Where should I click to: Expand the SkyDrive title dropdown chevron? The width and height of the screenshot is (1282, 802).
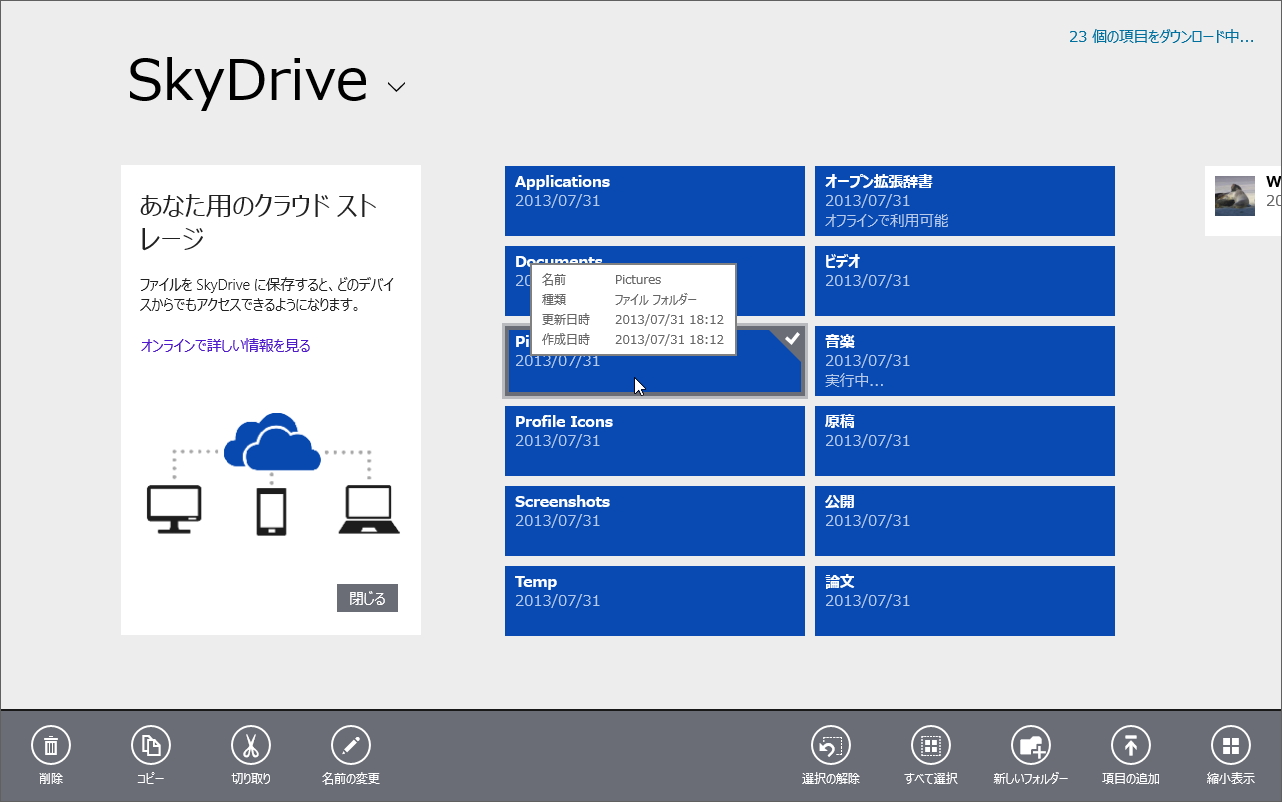[x=396, y=87]
